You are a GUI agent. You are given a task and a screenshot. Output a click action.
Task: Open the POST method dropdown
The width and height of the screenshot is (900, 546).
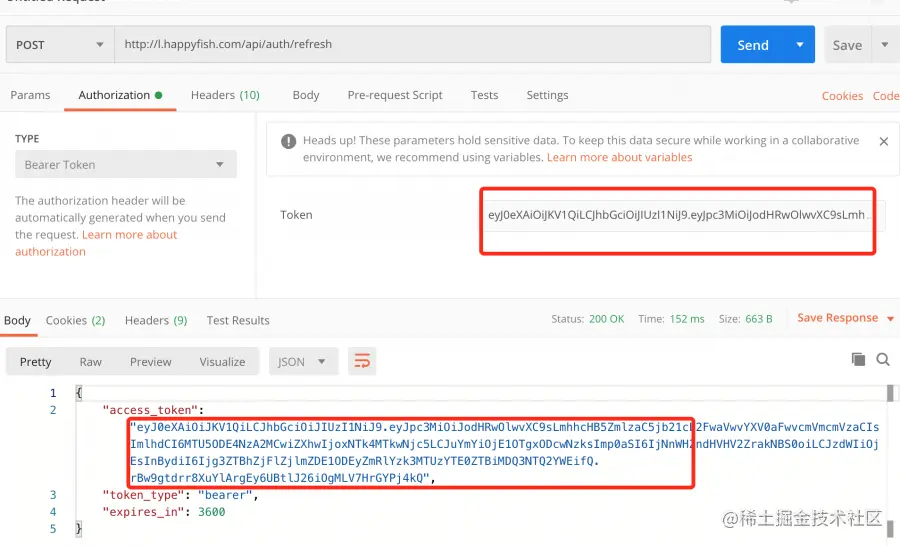click(60, 45)
